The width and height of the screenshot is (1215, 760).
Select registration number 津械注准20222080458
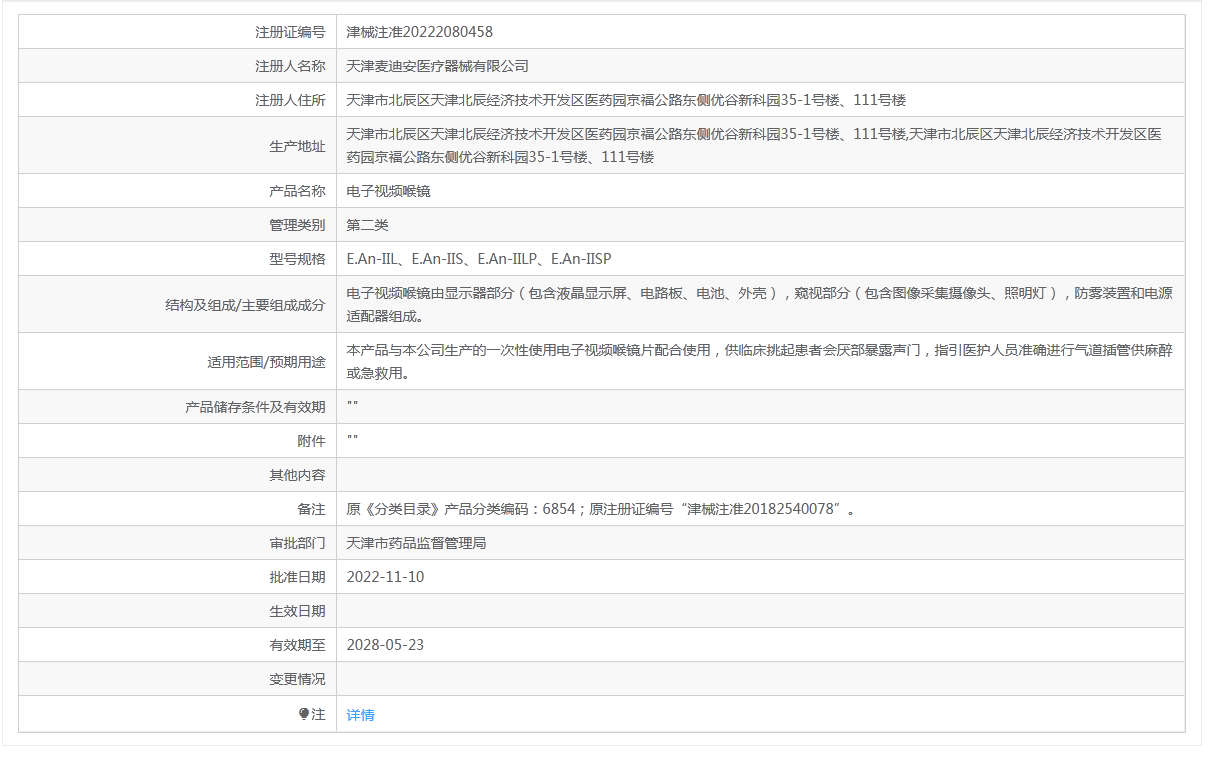[x=420, y=33]
